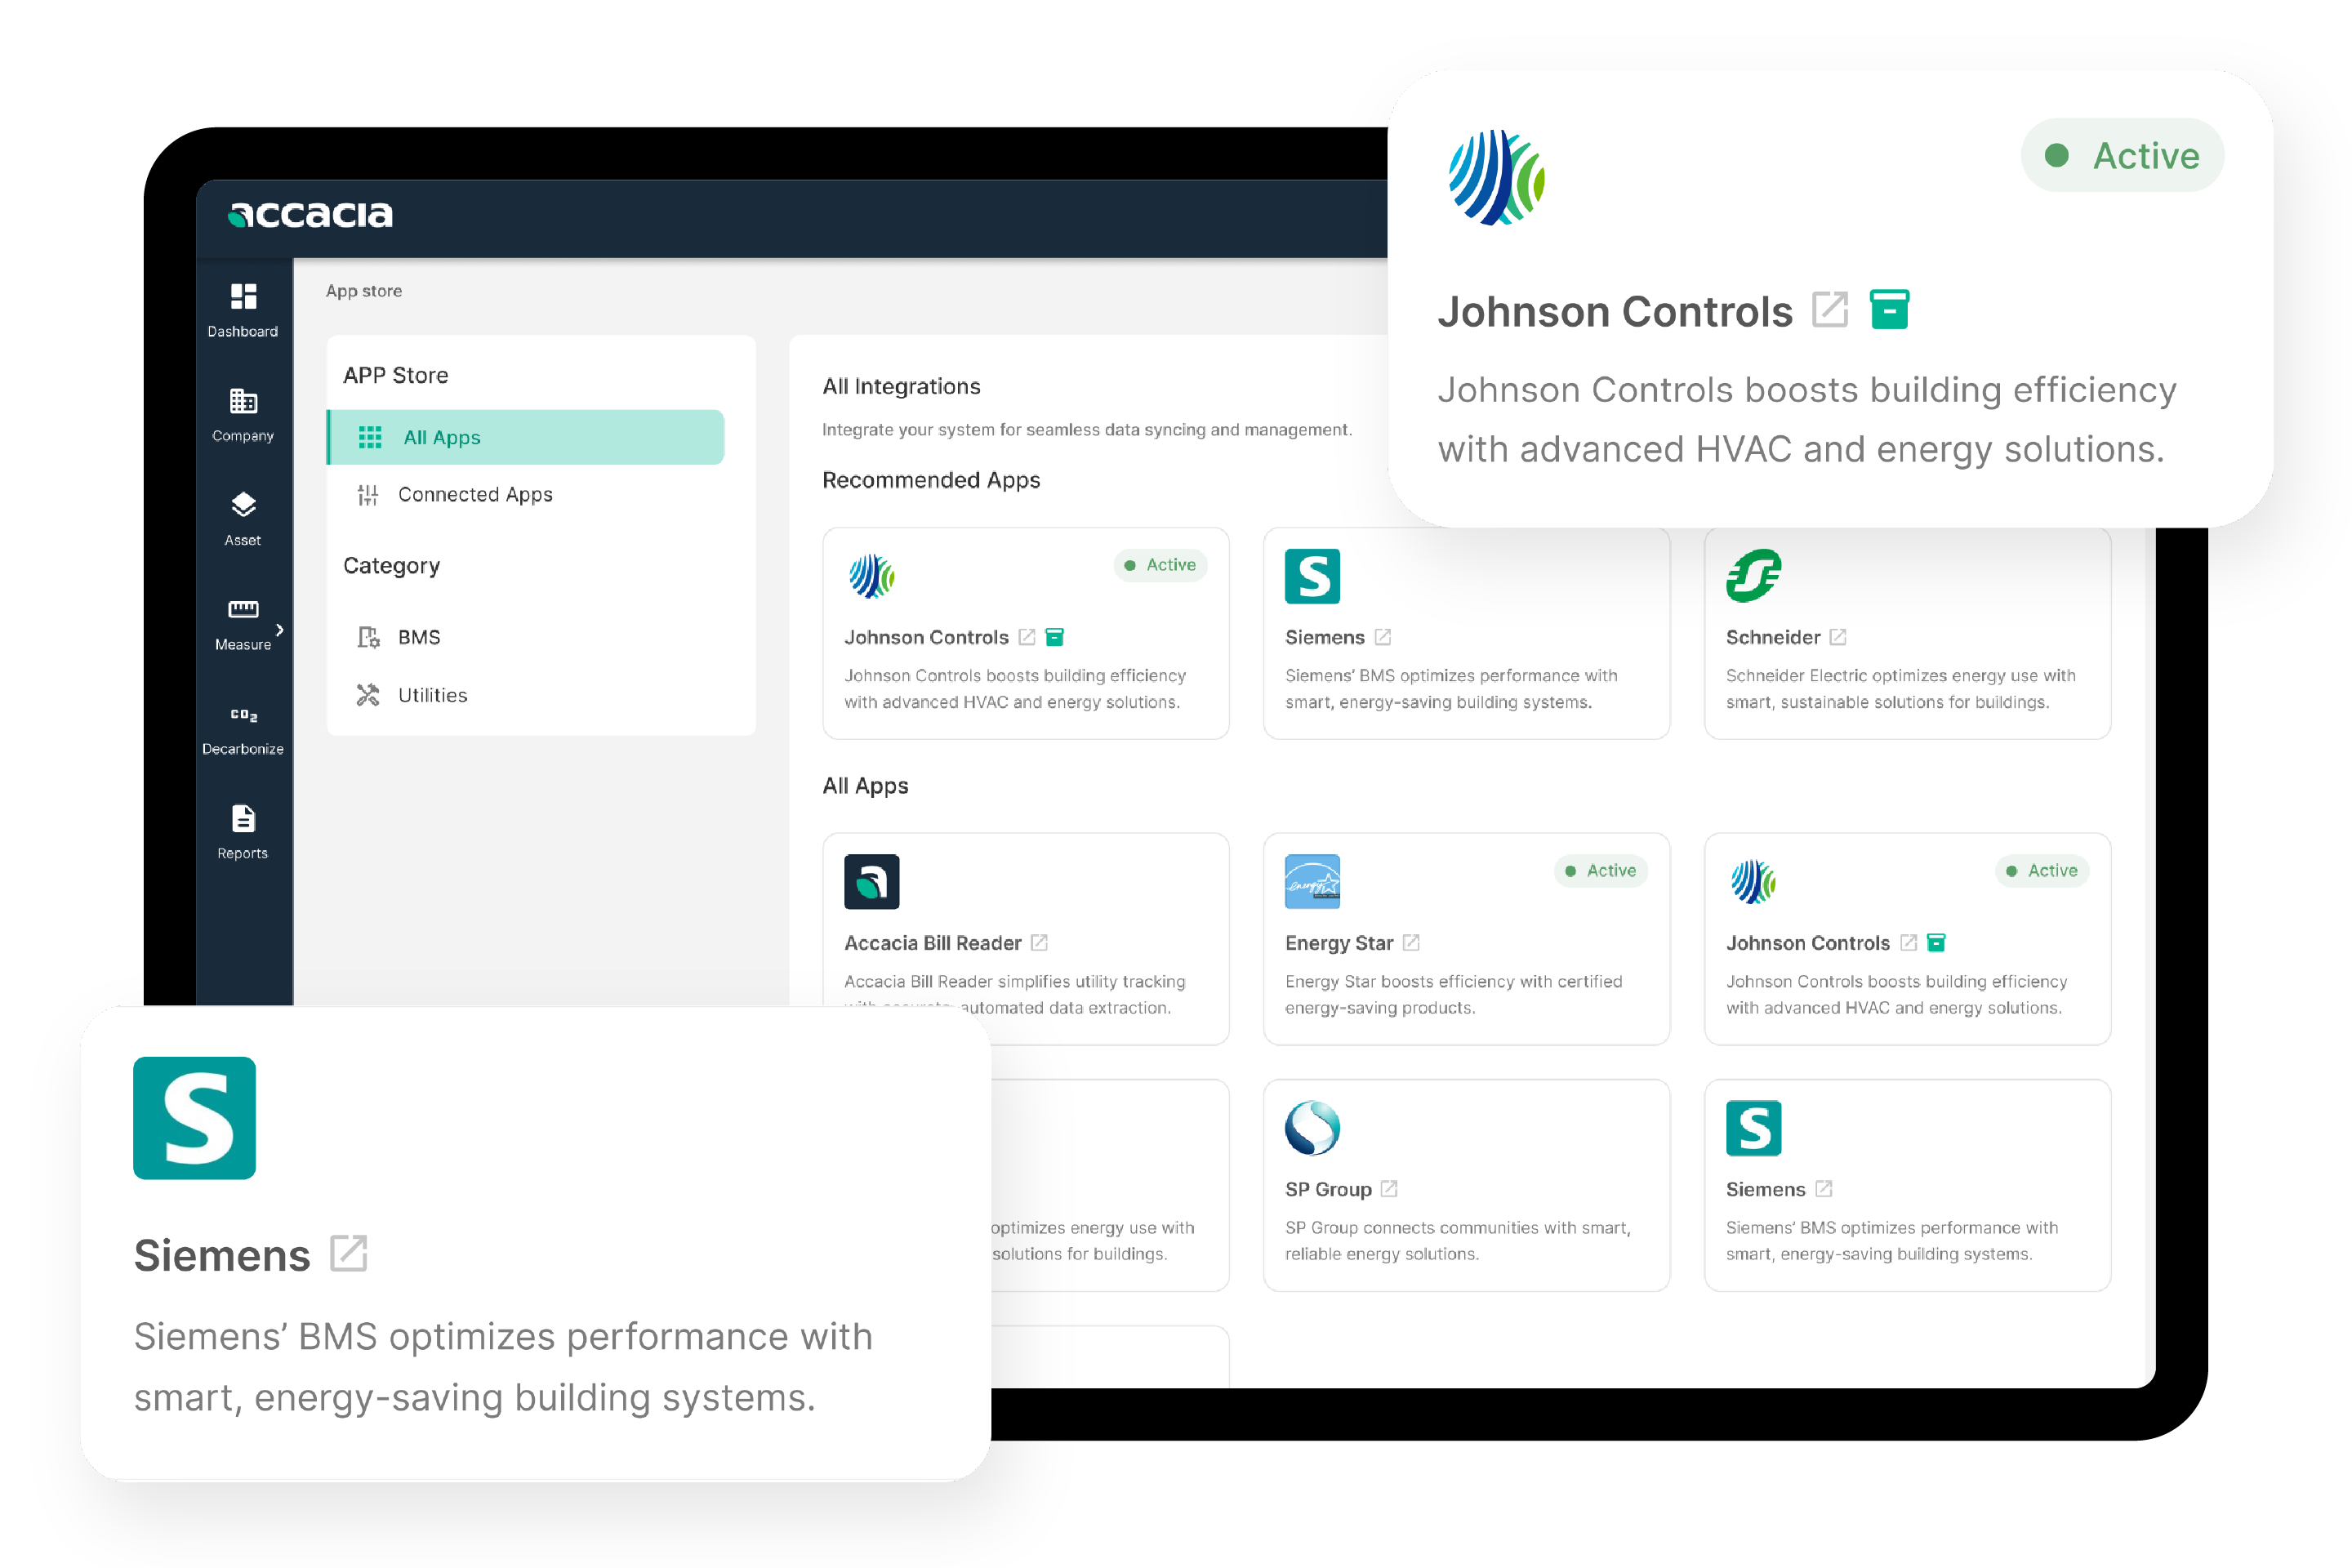Screen dimensions: 2352x1568
Task: Open the Schneider app title
Action: point(1773,637)
